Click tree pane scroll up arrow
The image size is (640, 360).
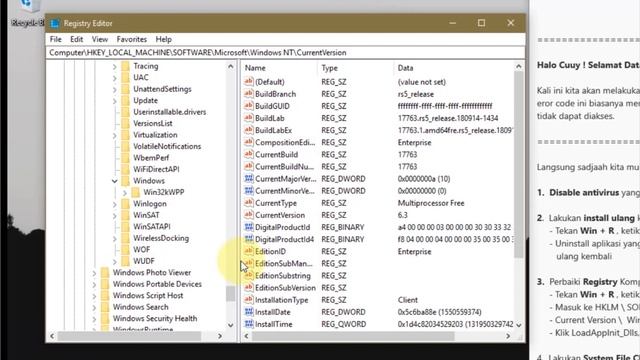pos(231,66)
